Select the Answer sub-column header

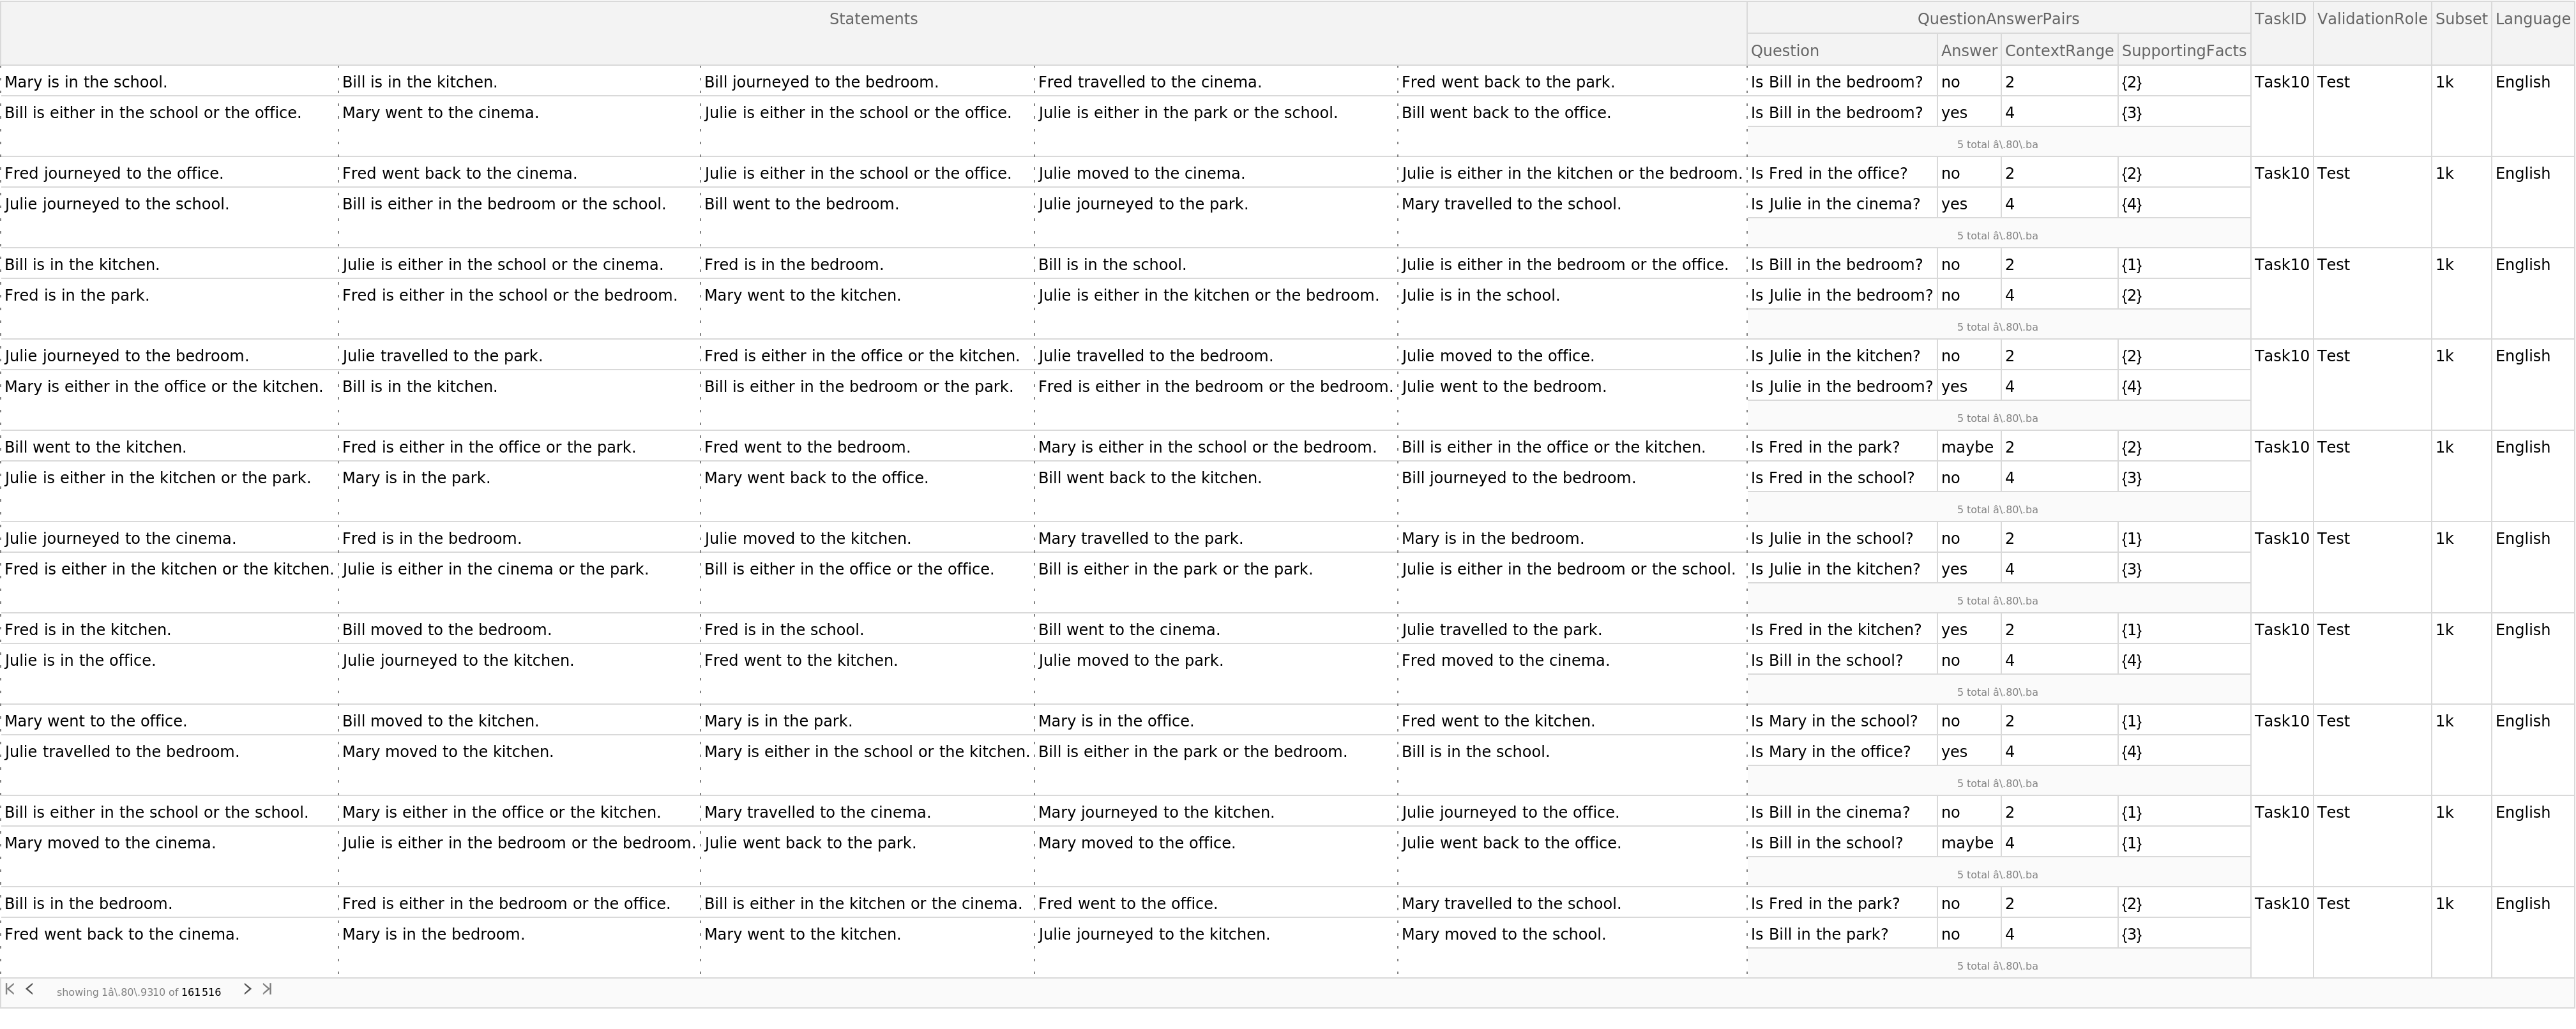1968,51
